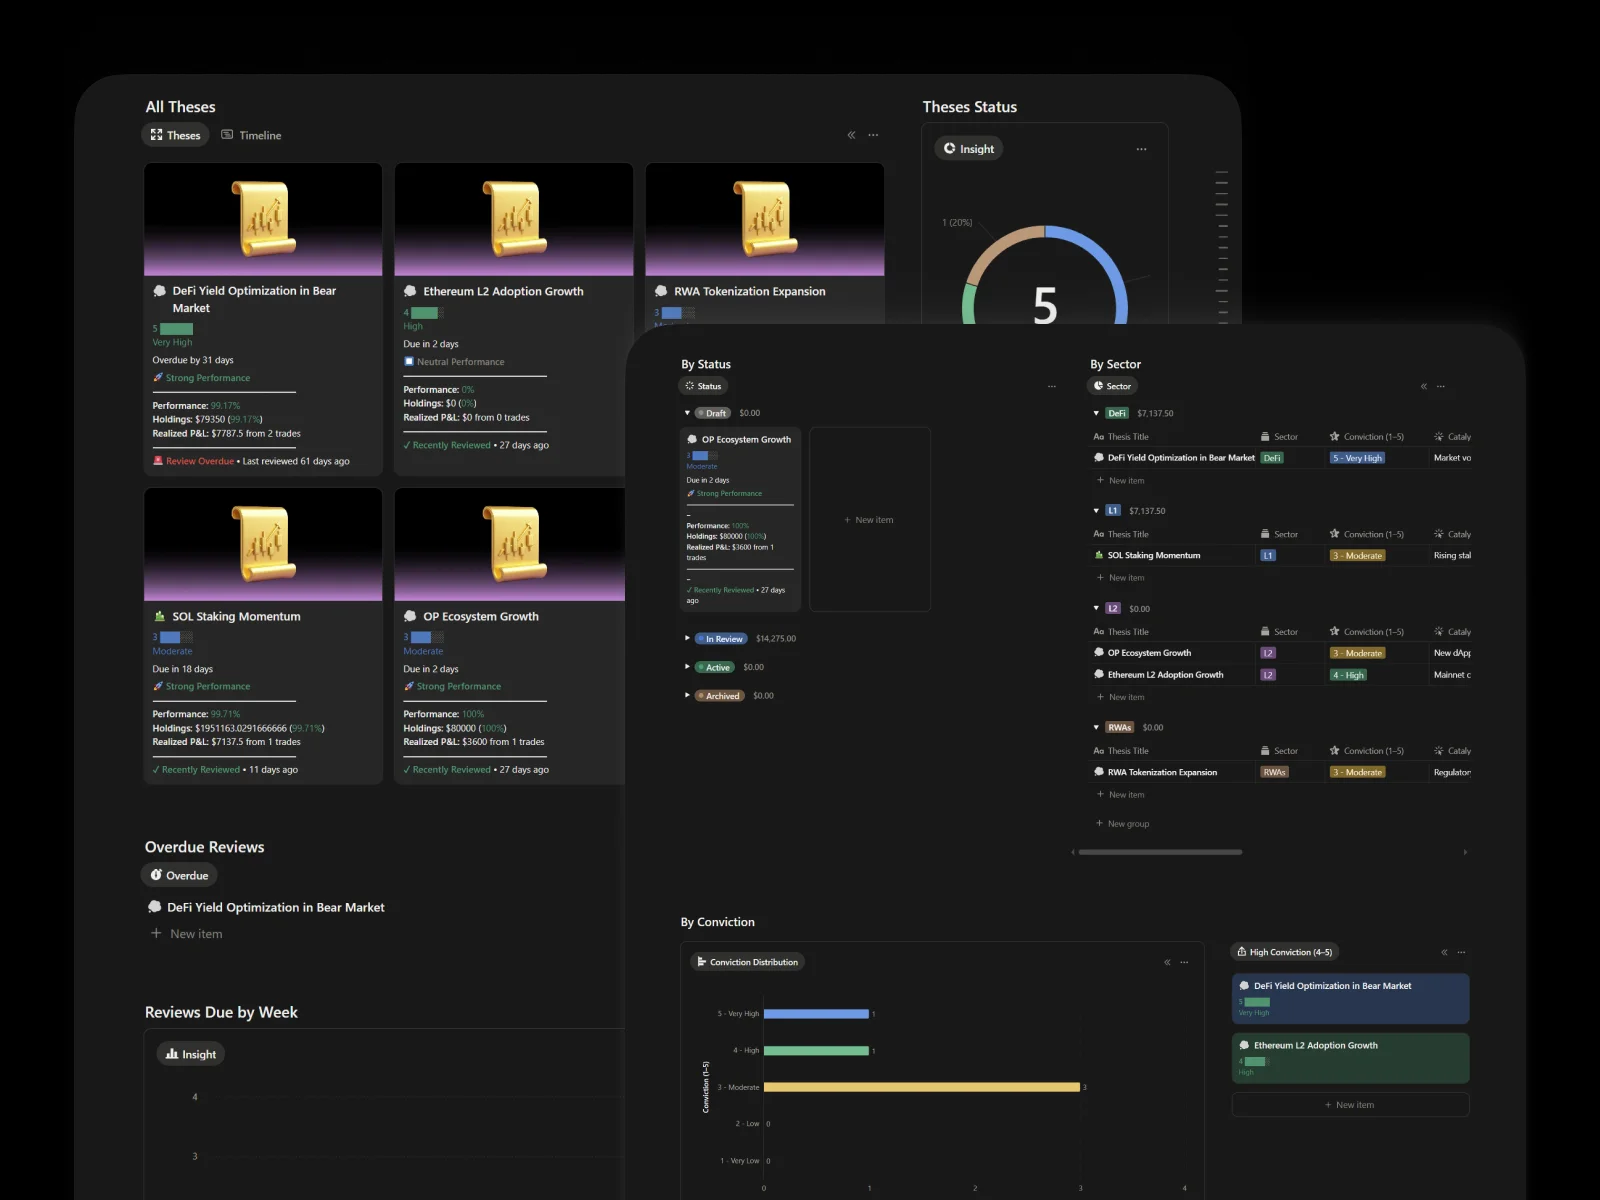The width and height of the screenshot is (1600, 1200).
Task: Collapse the RWAs sector group
Action: pyautogui.click(x=1096, y=727)
